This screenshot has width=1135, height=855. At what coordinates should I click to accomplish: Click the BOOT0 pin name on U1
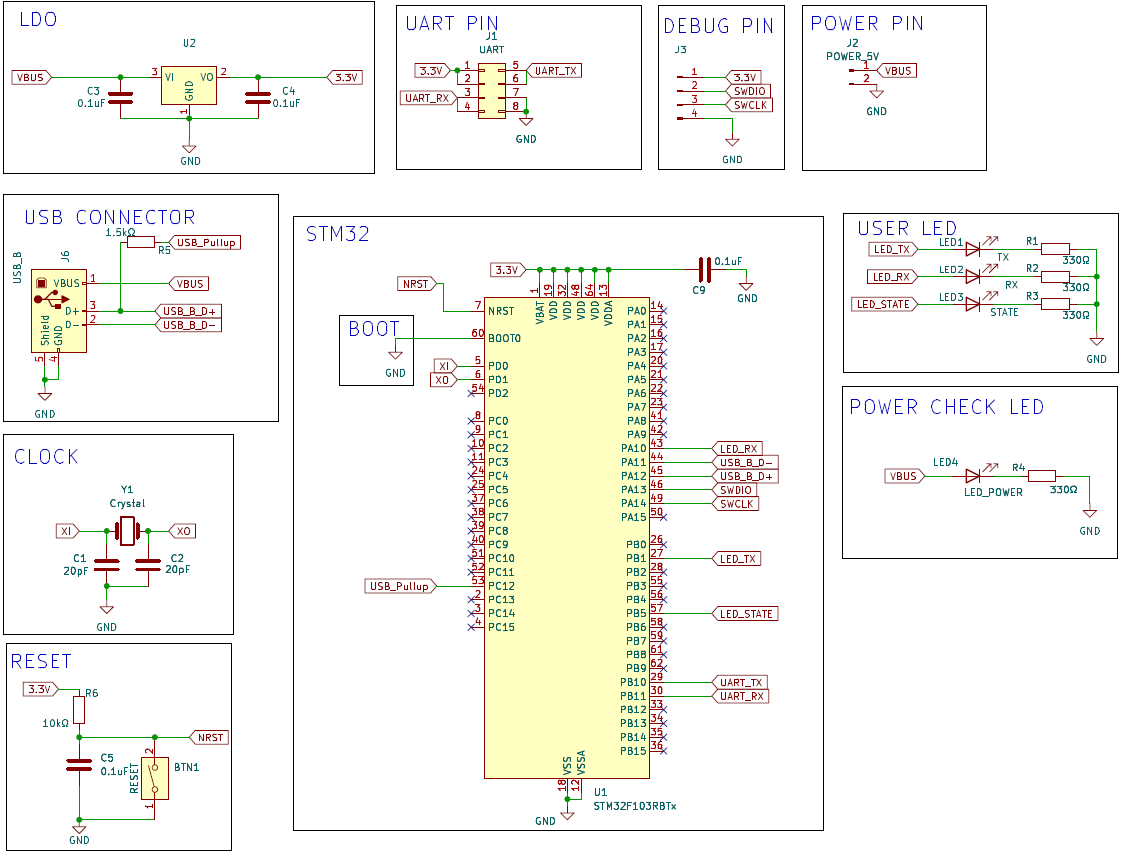coord(505,338)
